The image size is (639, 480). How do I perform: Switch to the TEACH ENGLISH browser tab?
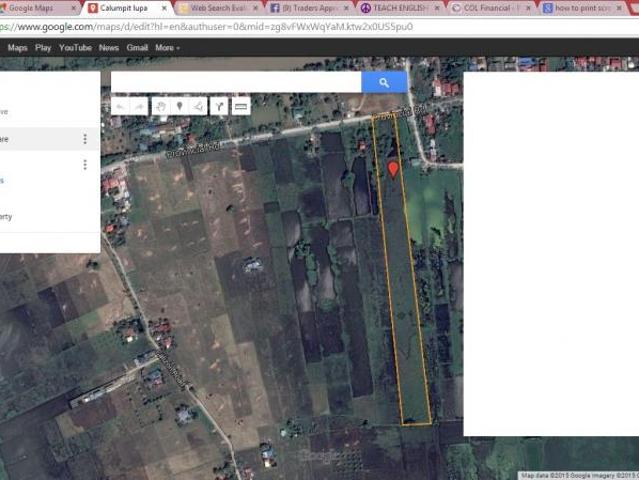point(400,8)
